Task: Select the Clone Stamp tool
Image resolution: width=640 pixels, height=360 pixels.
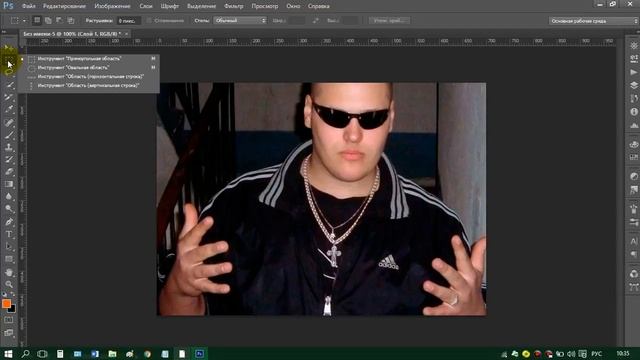Action: [x=9, y=147]
